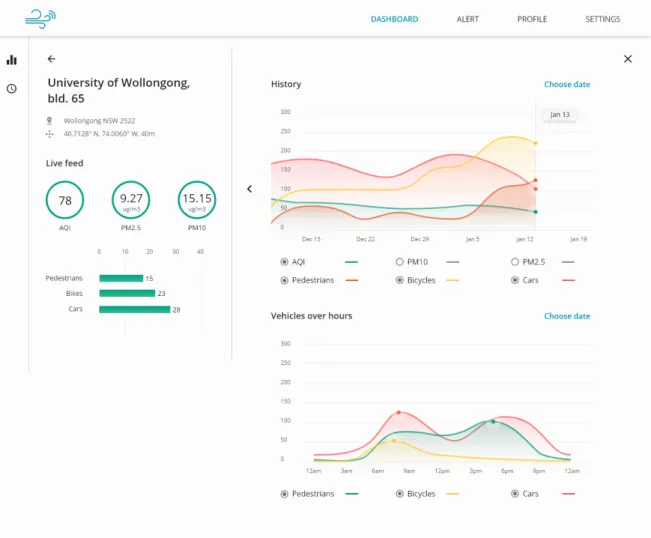651x538 pixels.
Task: Close the detail panel with X
Action: (x=628, y=59)
